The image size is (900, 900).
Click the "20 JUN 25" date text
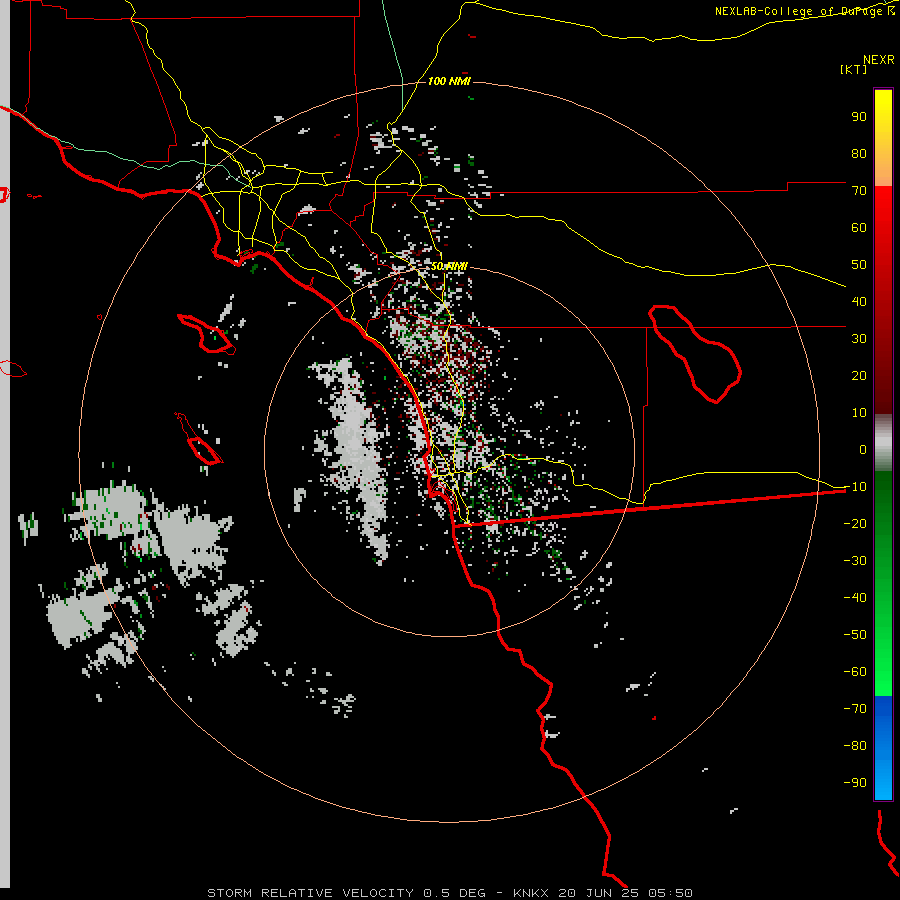[599, 893]
